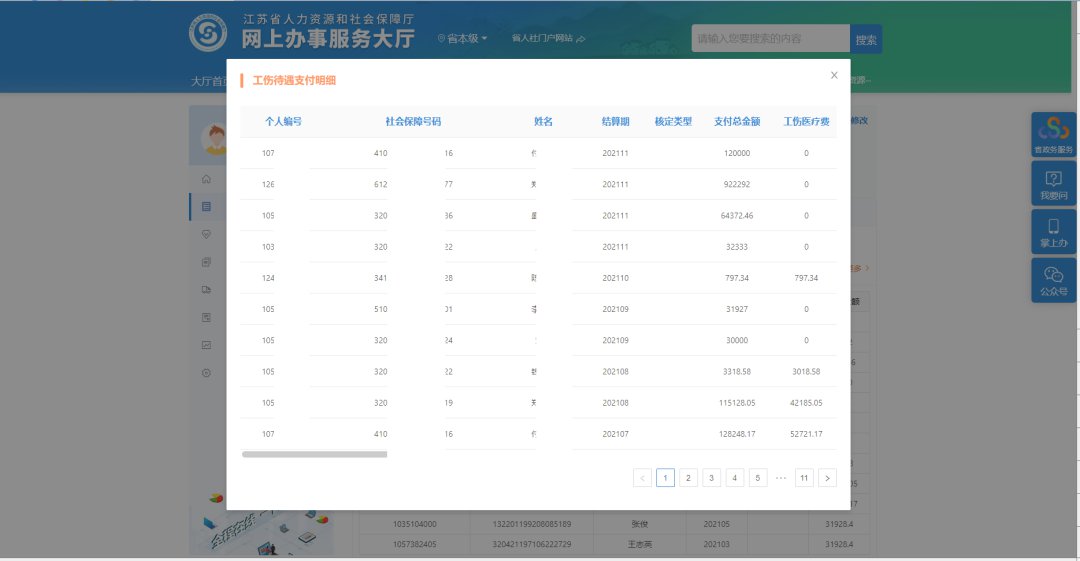Click the gear settings icon in sidebar
1080x561 pixels.
[x=206, y=373]
